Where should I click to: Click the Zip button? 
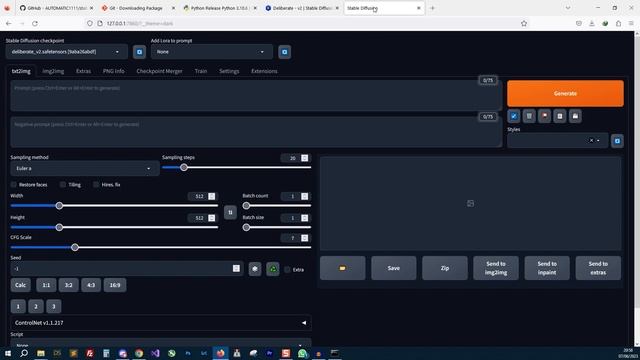pos(445,268)
